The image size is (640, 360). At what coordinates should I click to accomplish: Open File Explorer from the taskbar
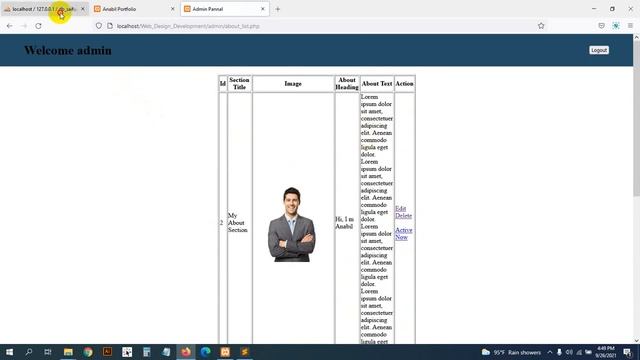coord(68,352)
